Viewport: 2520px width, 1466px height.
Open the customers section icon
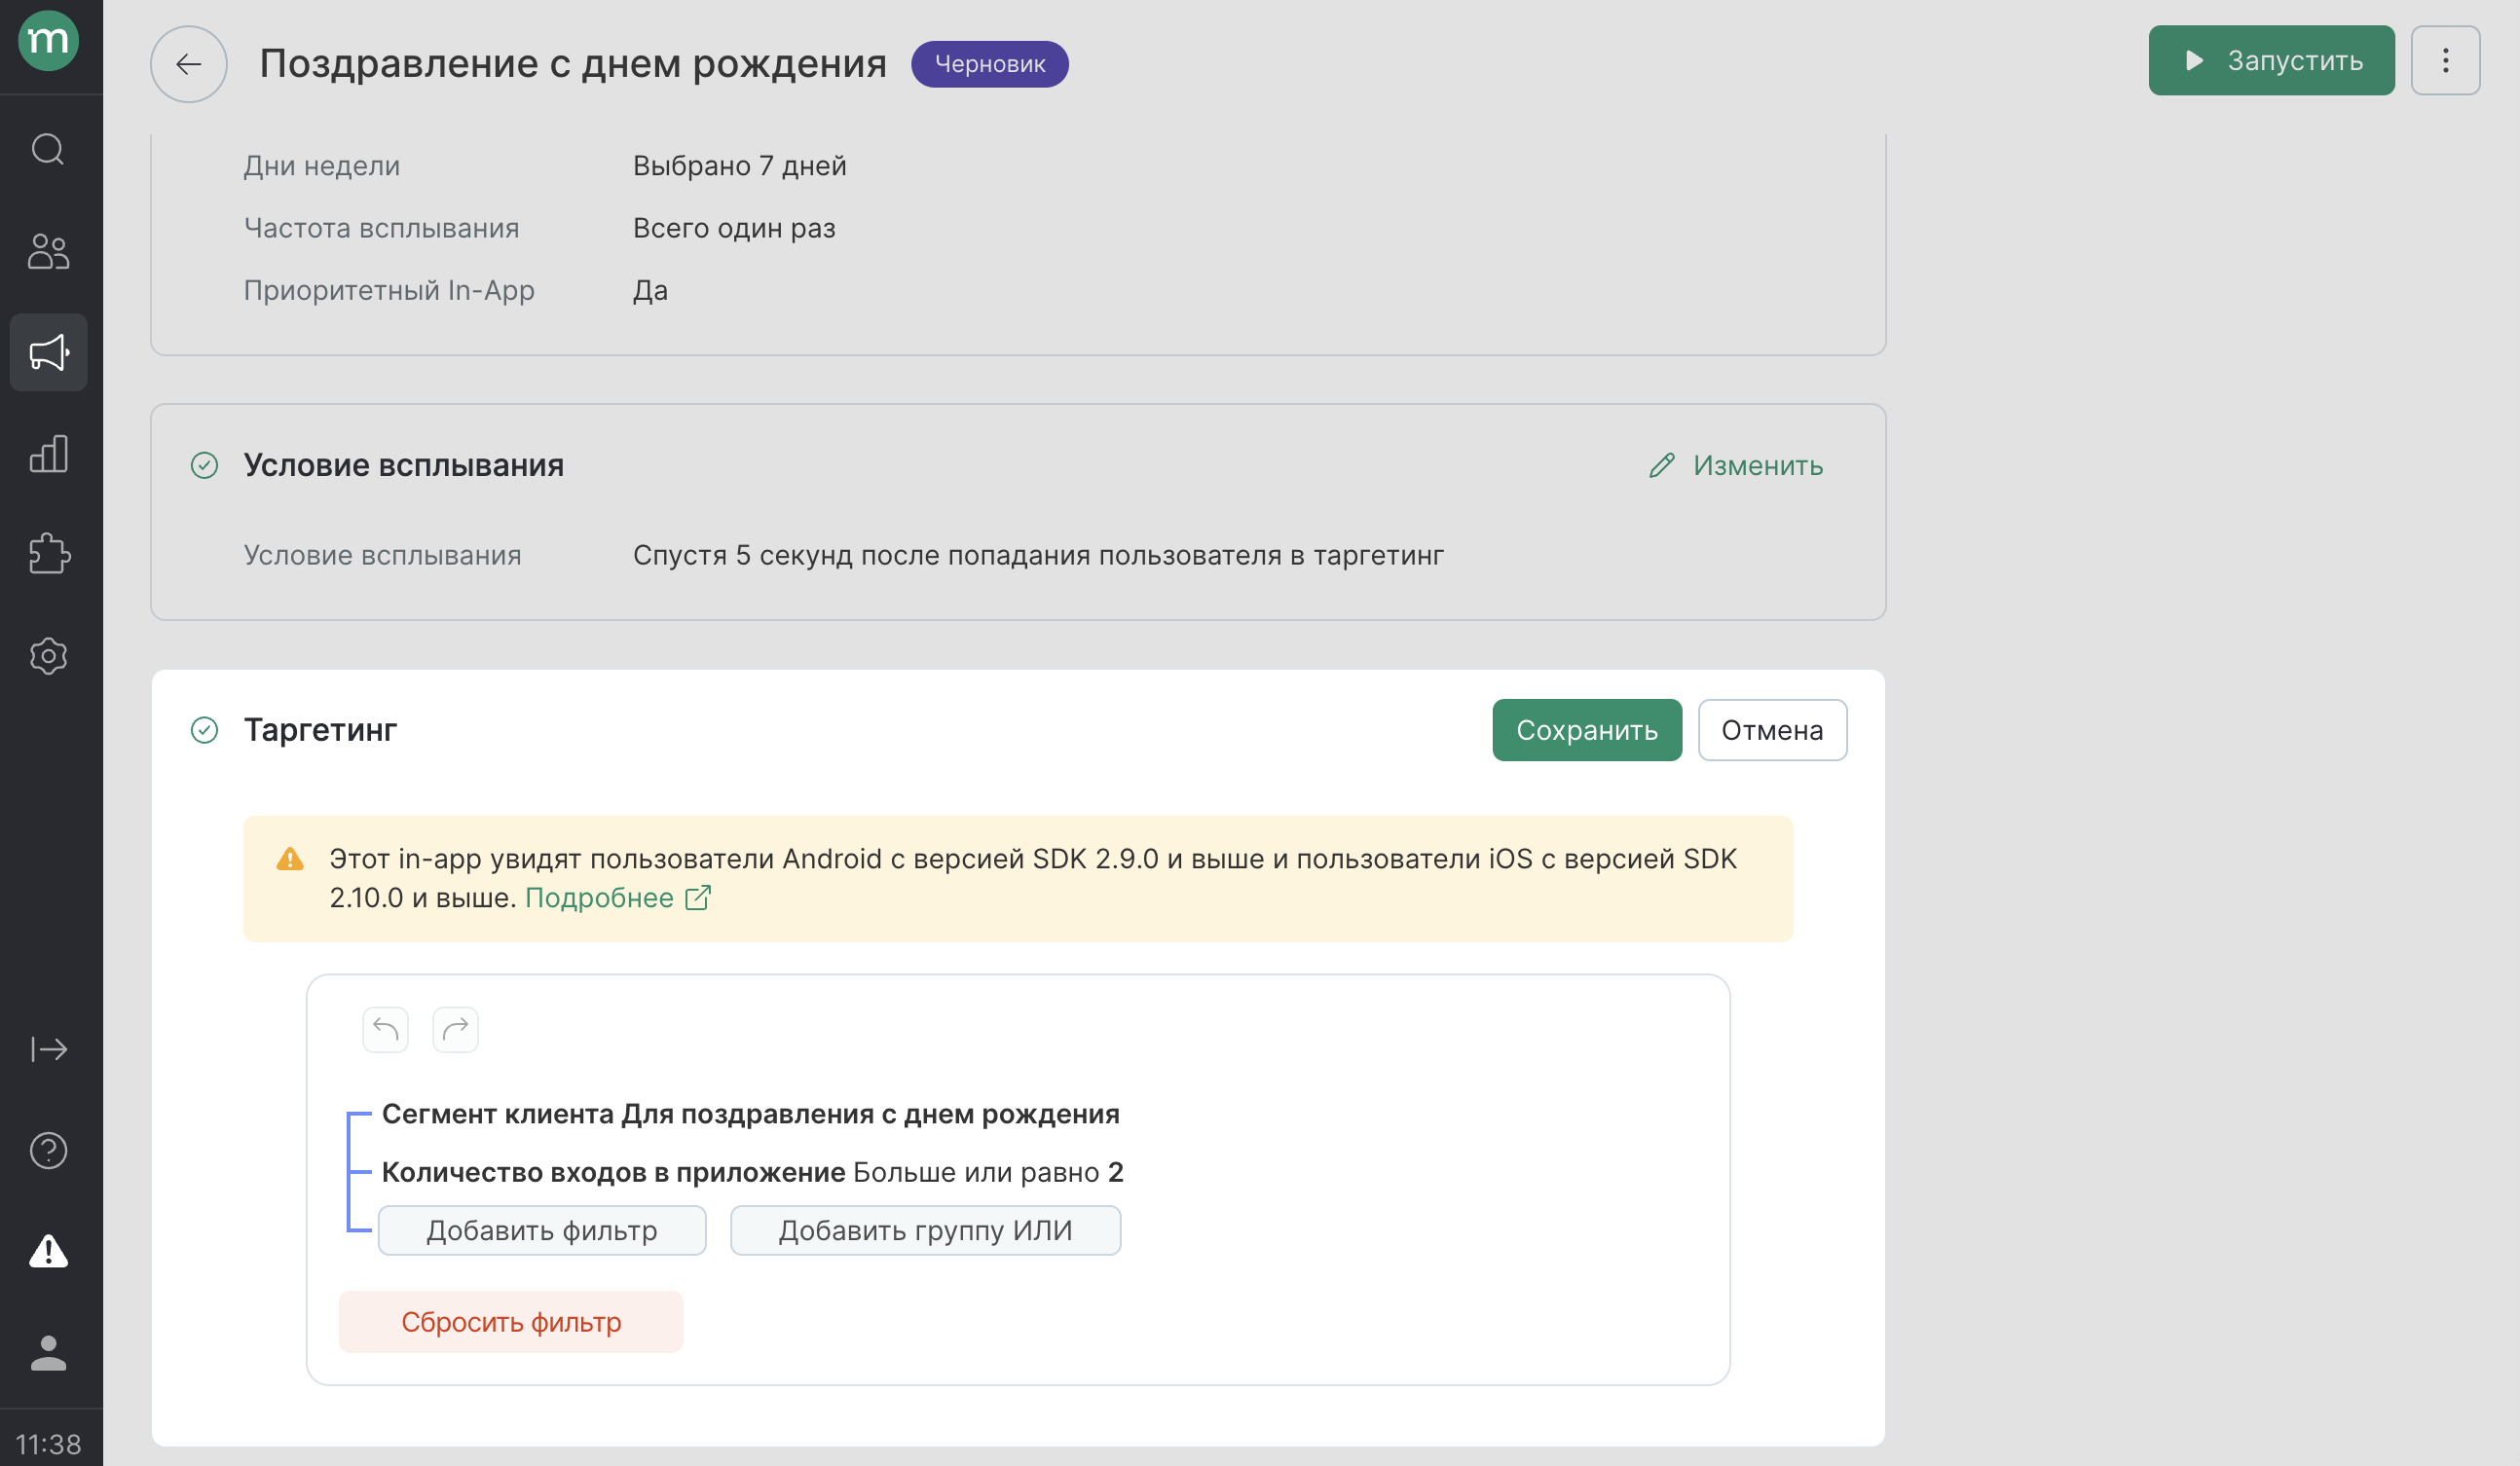(48, 251)
